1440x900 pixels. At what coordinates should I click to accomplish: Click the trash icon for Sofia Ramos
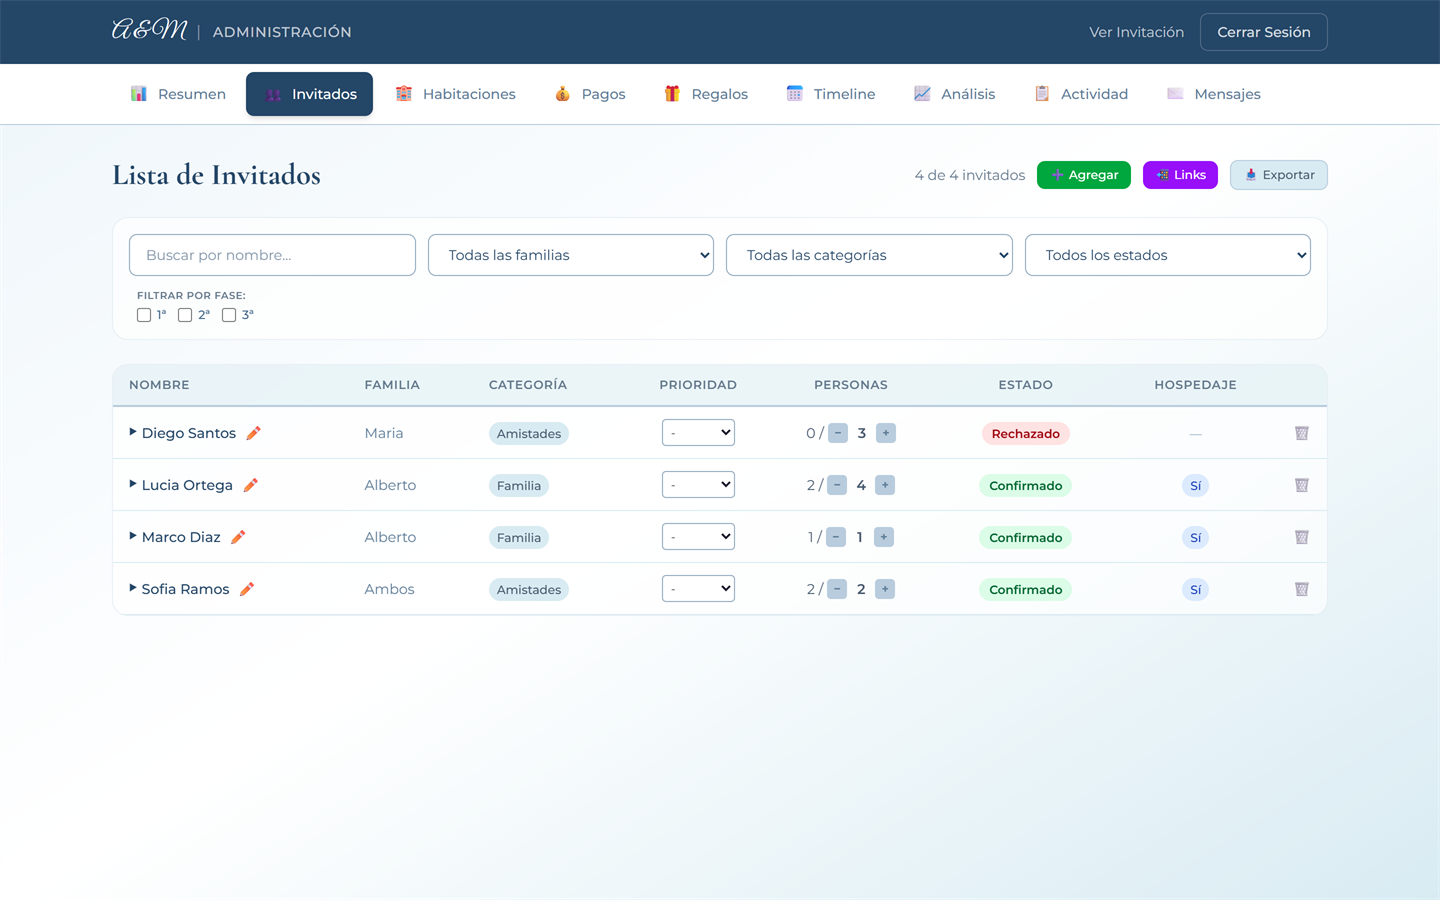1301,589
